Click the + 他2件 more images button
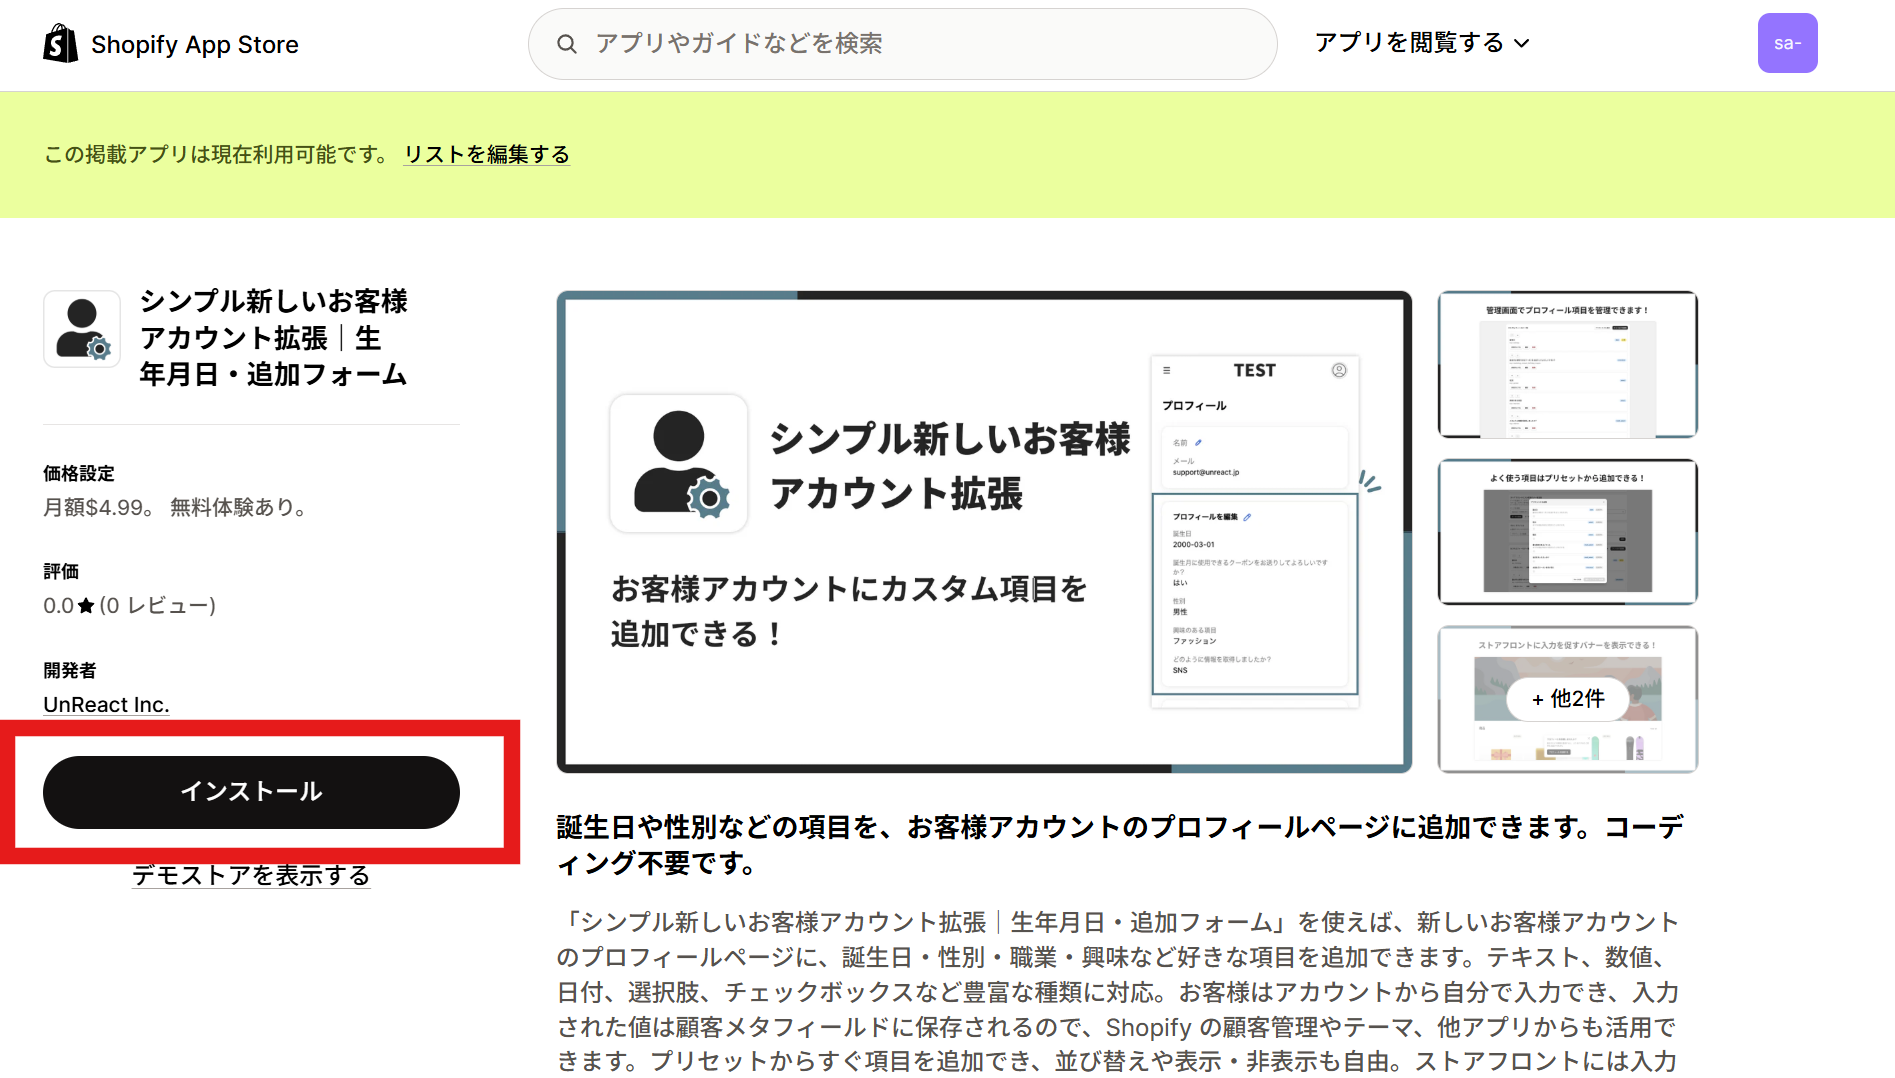The height and width of the screenshot is (1078, 1895). [1567, 699]
